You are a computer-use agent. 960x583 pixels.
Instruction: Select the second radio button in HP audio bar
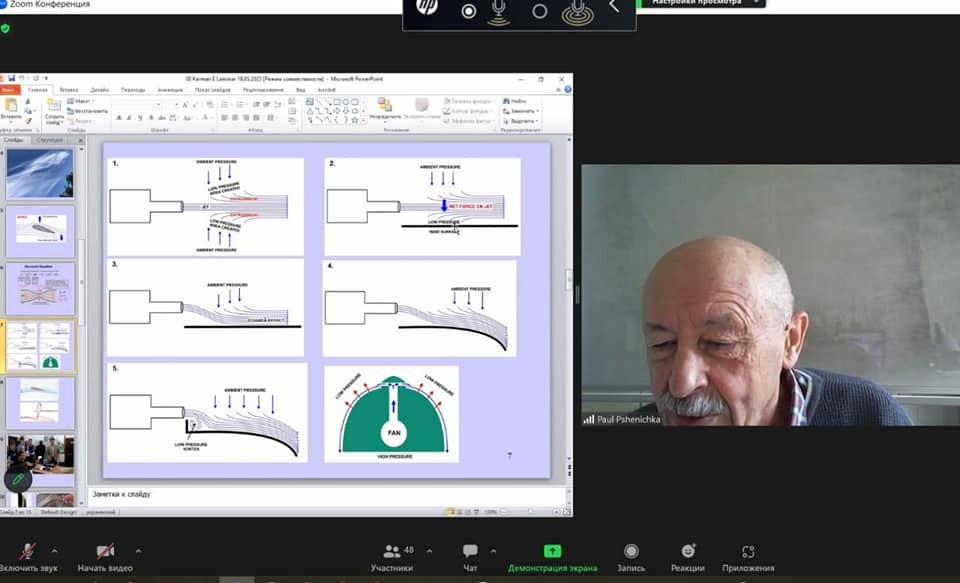coord(540,12)
